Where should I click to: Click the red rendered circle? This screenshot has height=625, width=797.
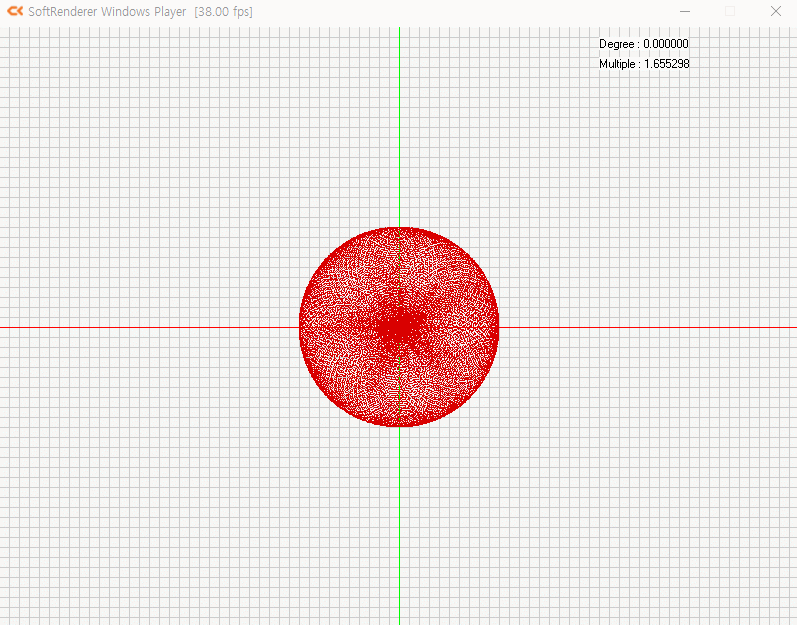pos(399,327)
